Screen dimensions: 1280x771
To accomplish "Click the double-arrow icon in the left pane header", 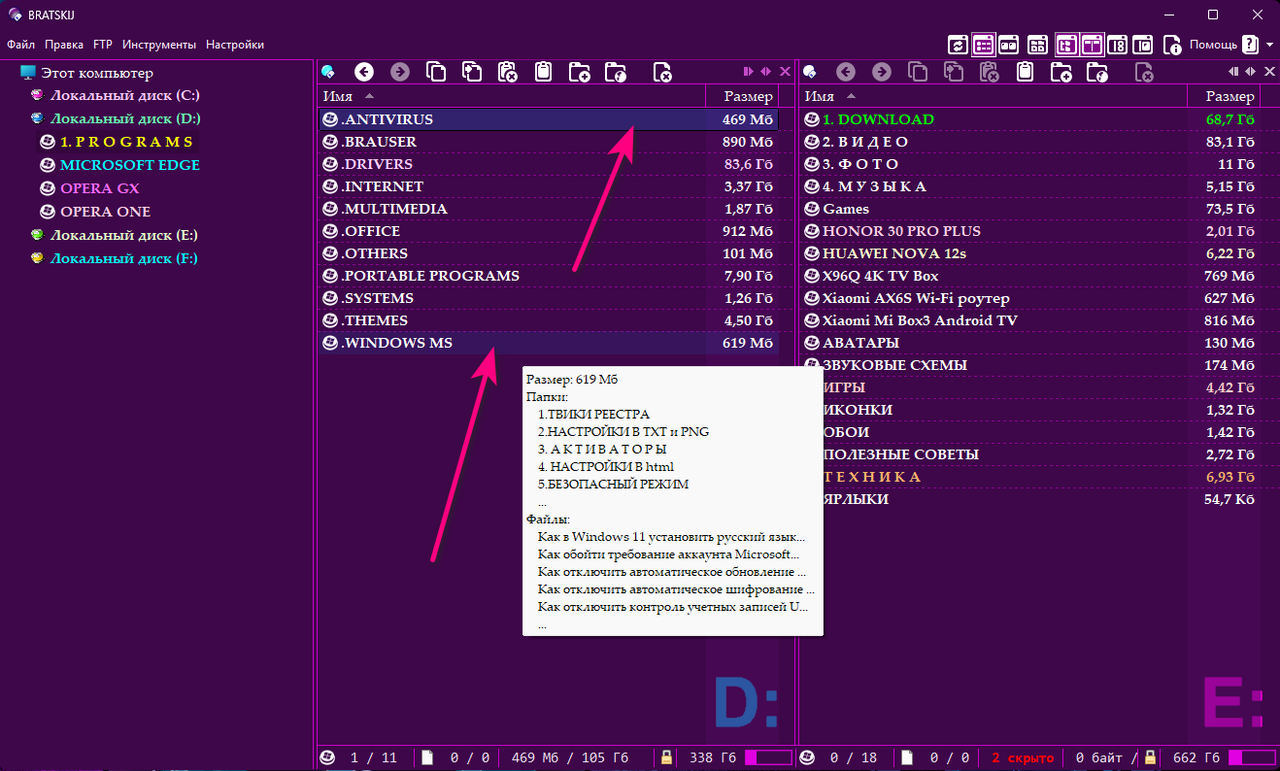I will (765, 71).
